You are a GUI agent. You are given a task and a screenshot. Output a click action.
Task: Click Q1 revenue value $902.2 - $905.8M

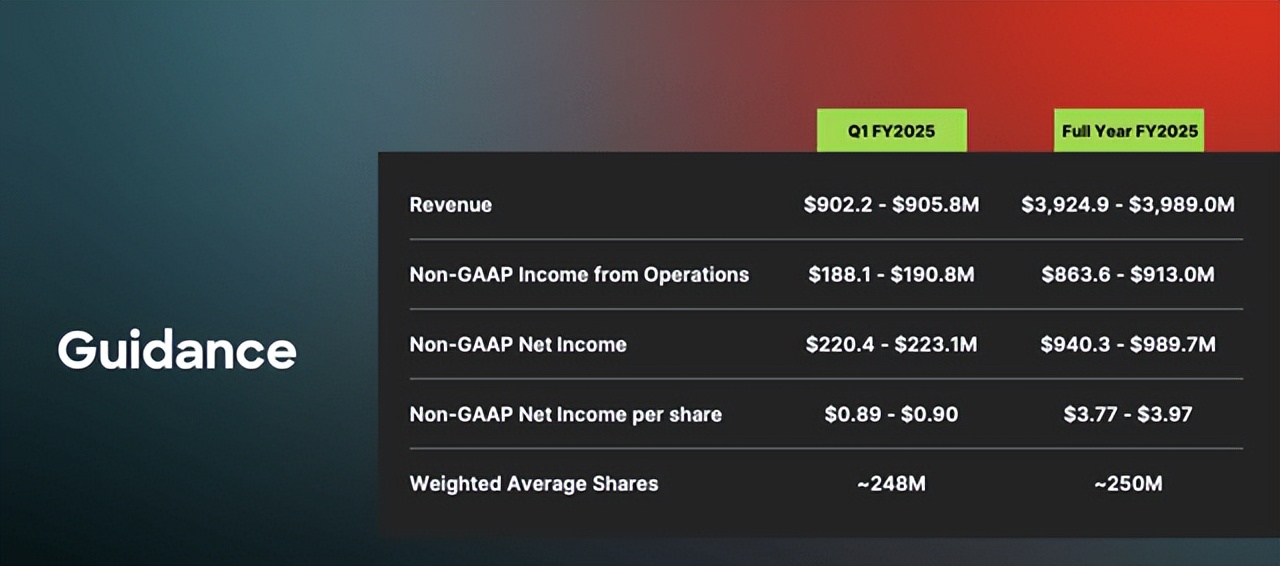tap(891, 205)
